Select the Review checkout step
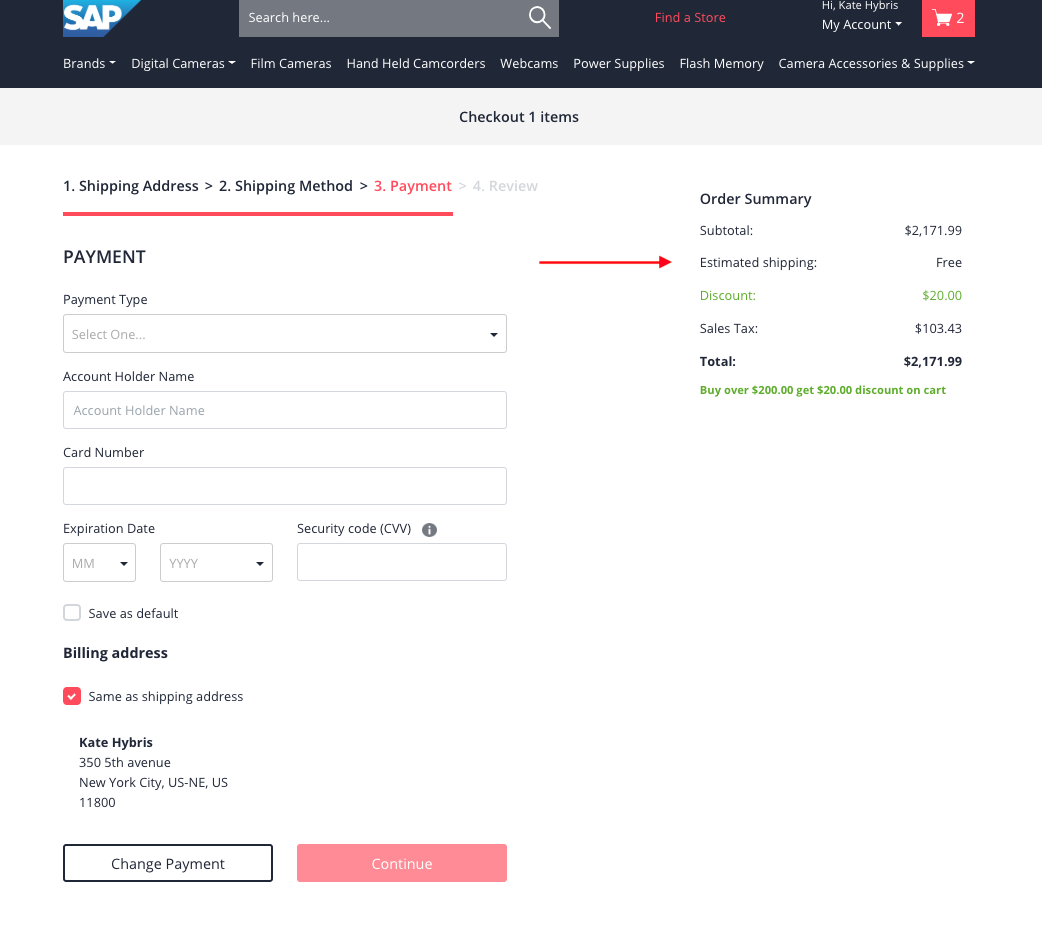This screenshot has height=941, width=1042. pos(505,186)
